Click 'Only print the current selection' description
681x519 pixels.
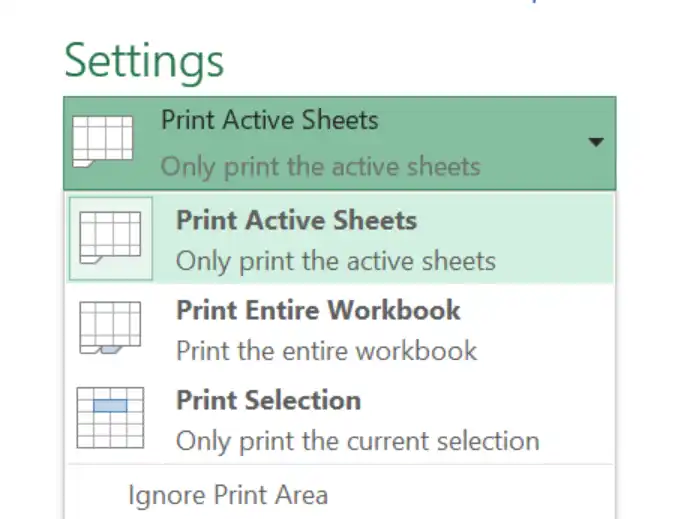click(357, 442)
